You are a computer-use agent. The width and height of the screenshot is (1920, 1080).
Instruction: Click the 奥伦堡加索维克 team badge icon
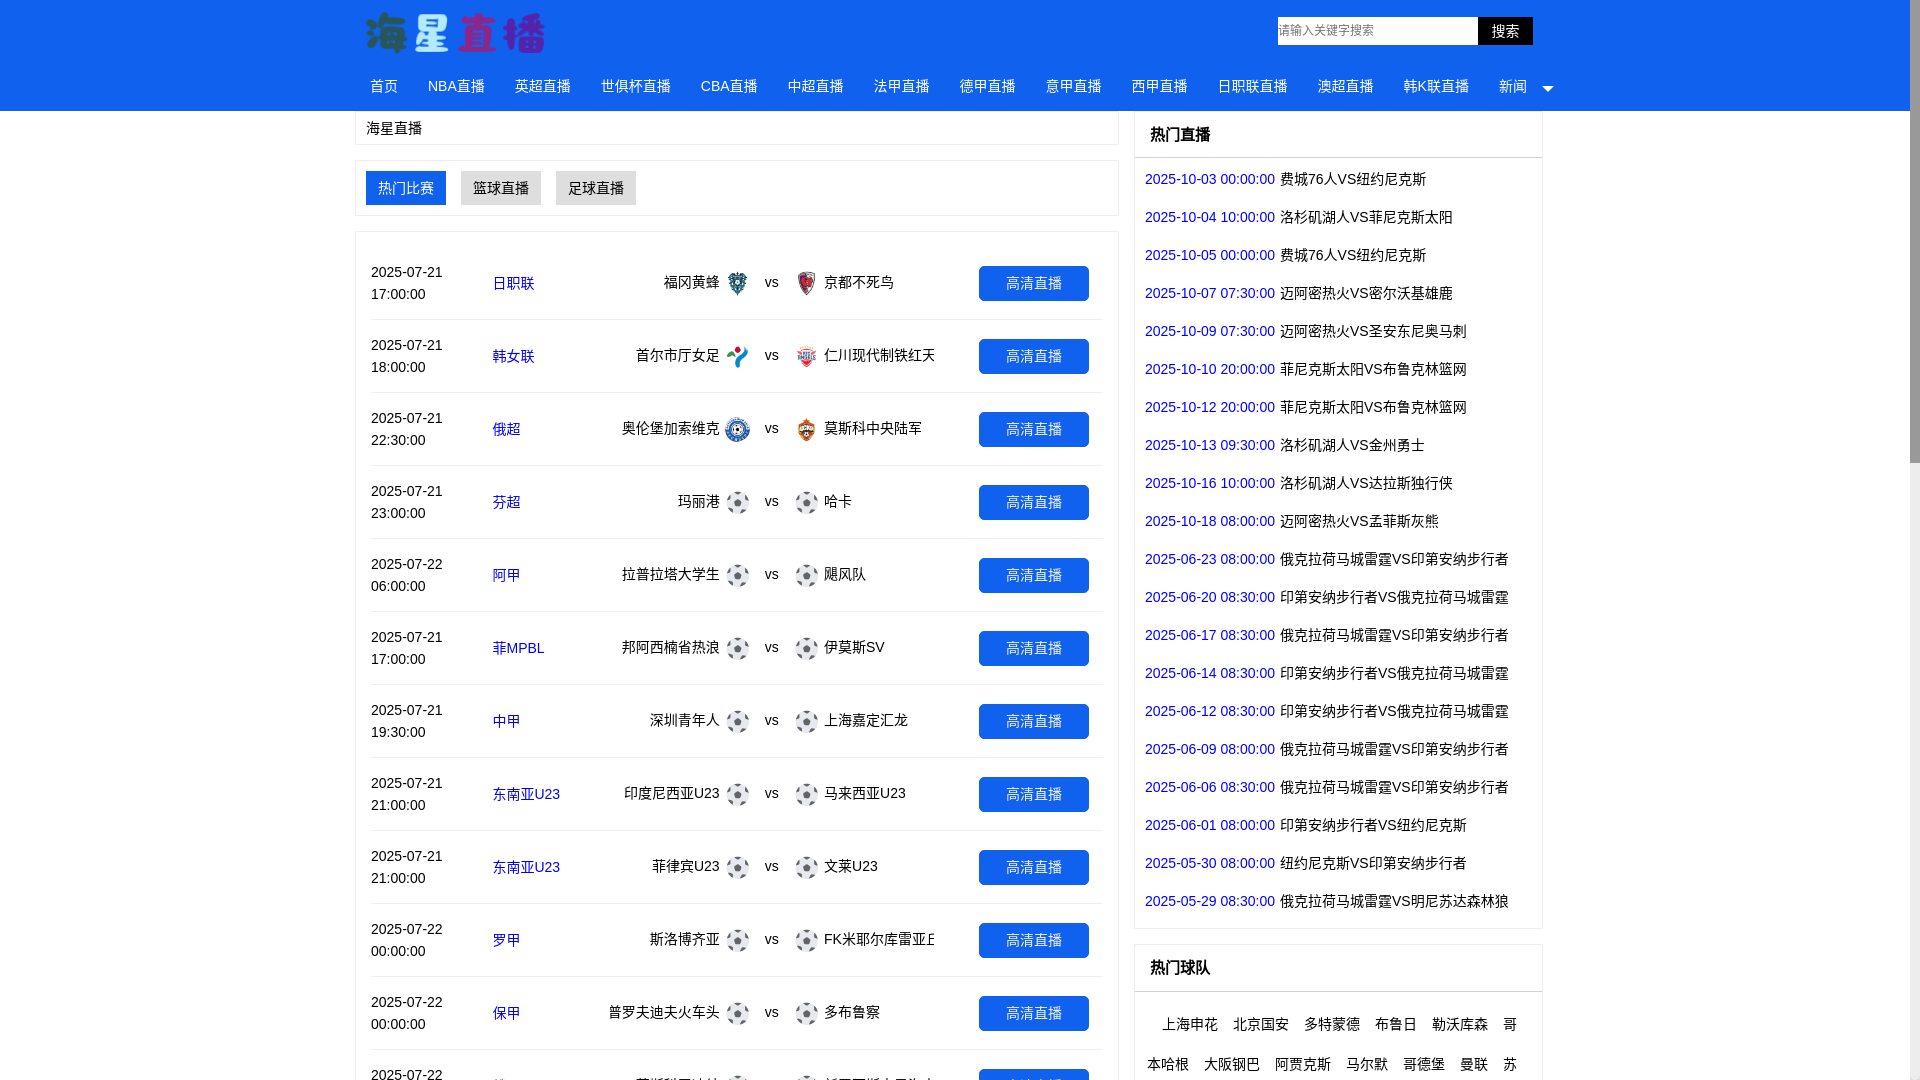(x=737, y=429)
